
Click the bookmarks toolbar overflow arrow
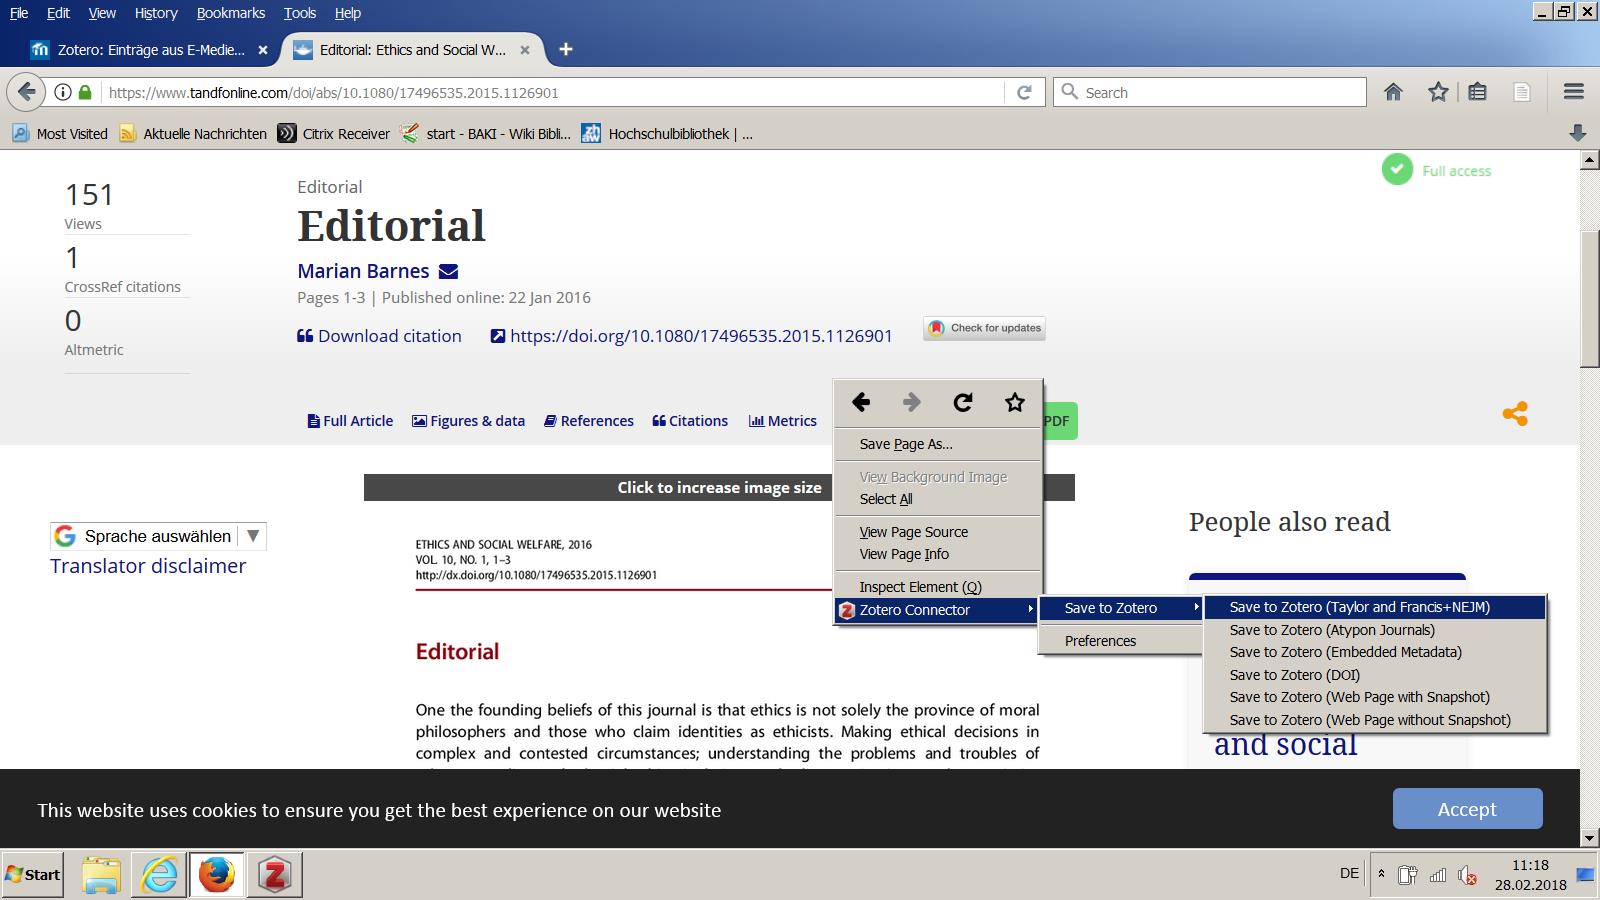coord(1578,133)
